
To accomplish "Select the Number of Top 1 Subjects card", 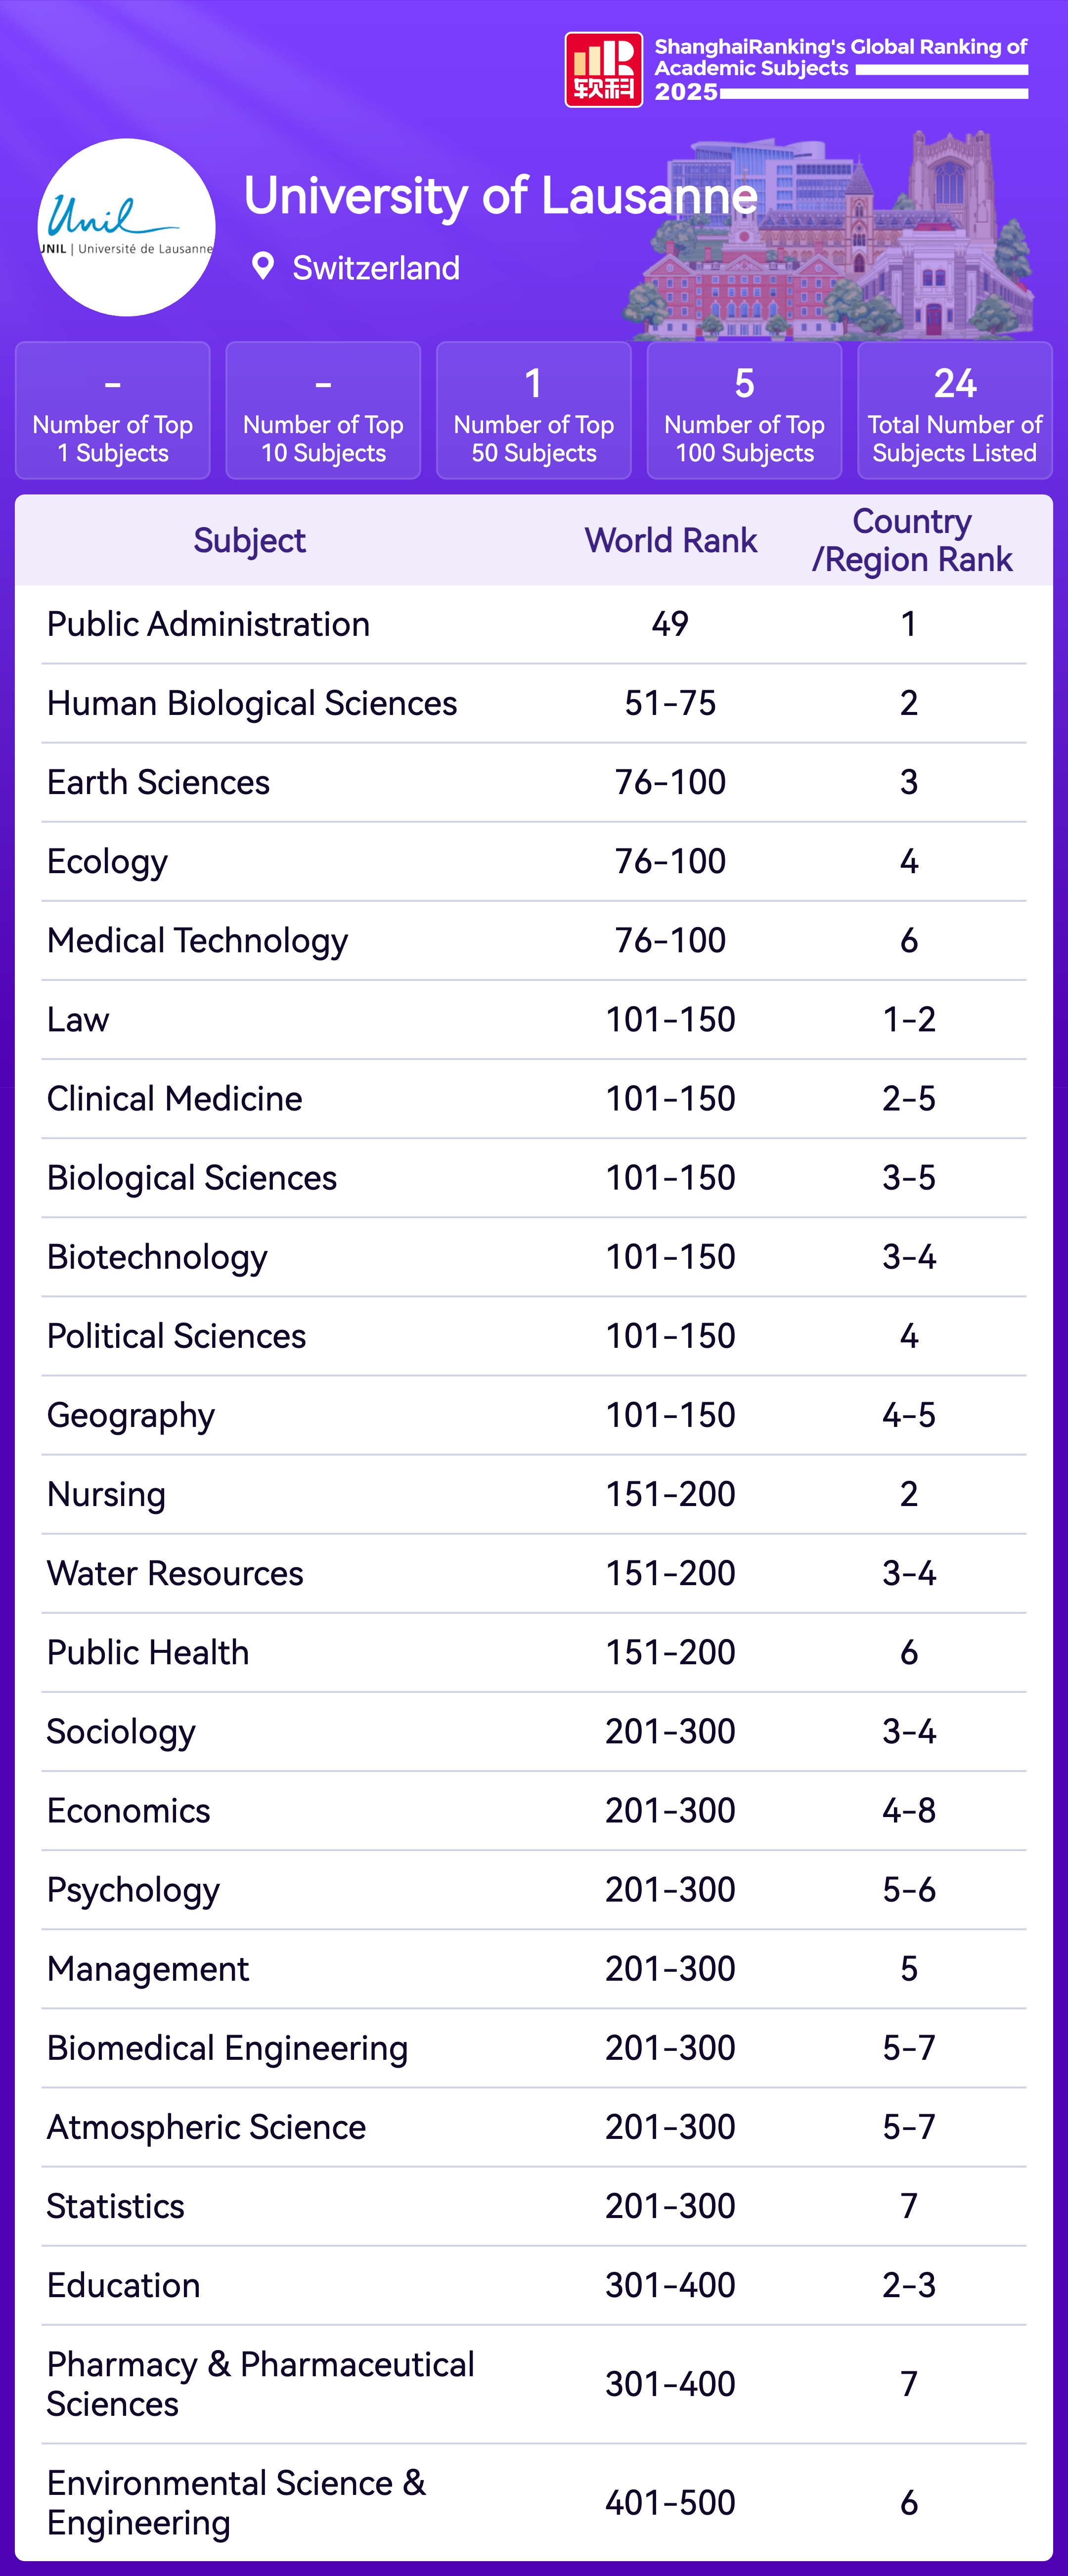I will click(113, 411).
